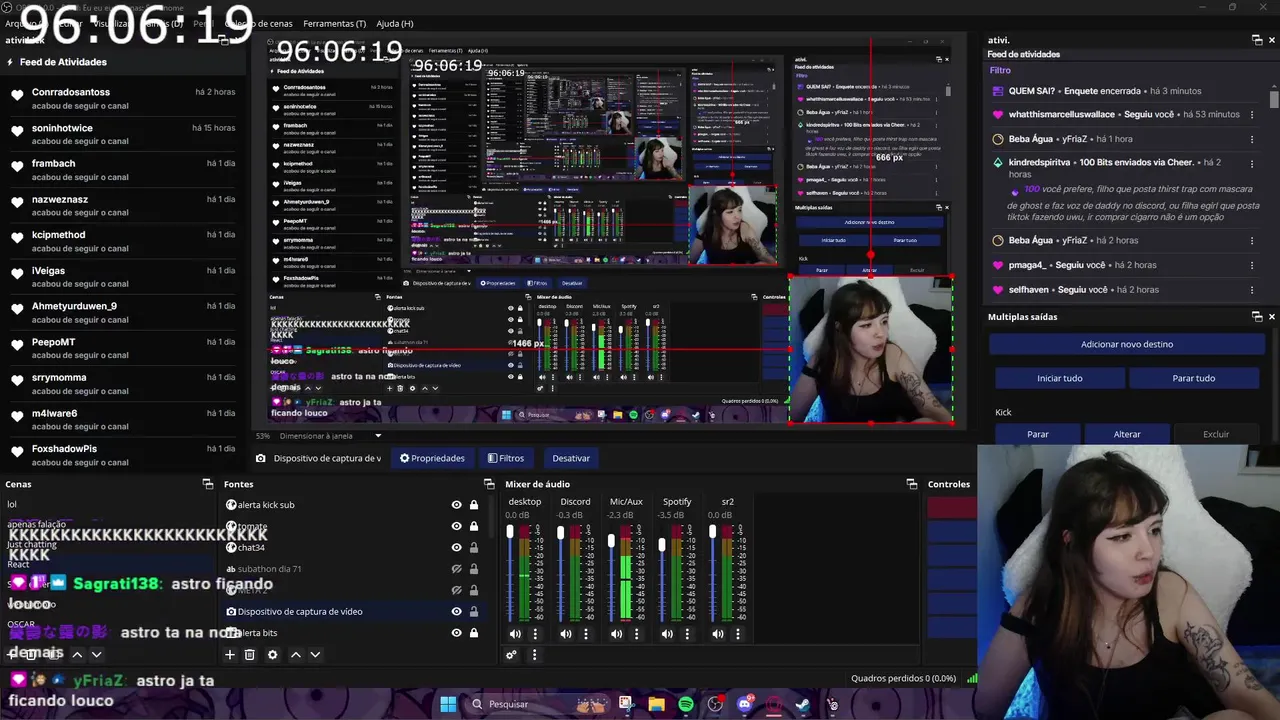Hide the alerta kick sub source
The image size is (1280, 720).
[457, 505]
